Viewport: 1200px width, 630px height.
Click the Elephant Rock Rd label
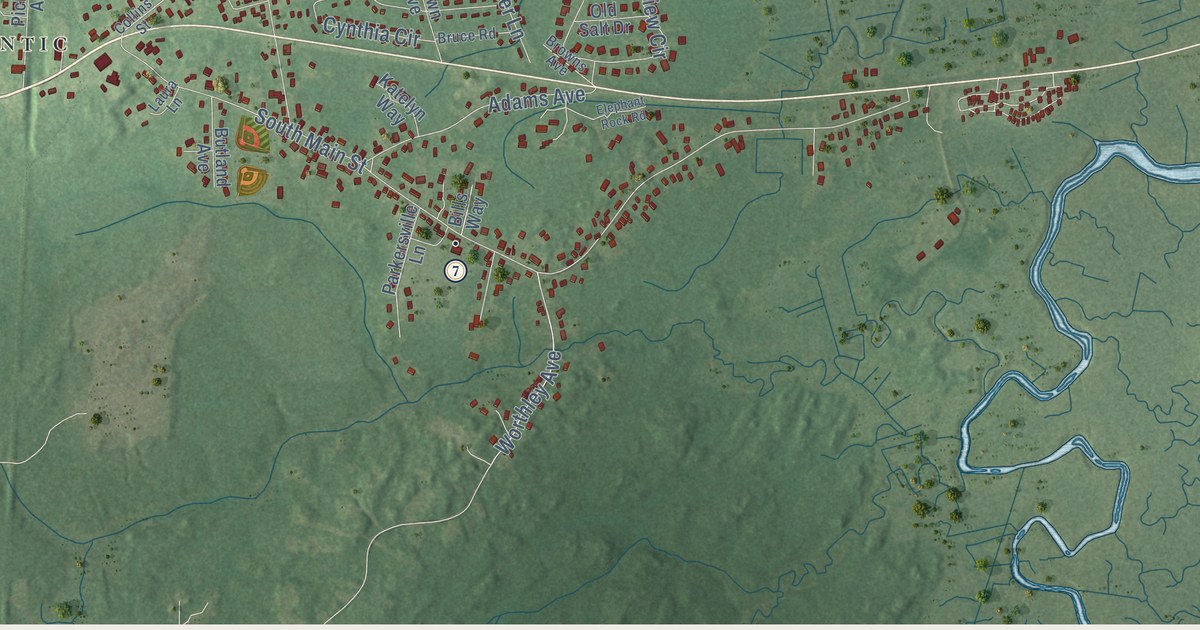622,111
